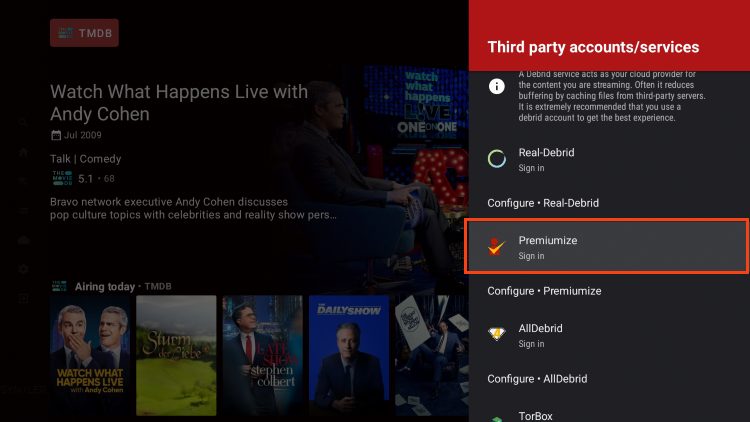Click the TorBox green logo icon

pos(496,416)
